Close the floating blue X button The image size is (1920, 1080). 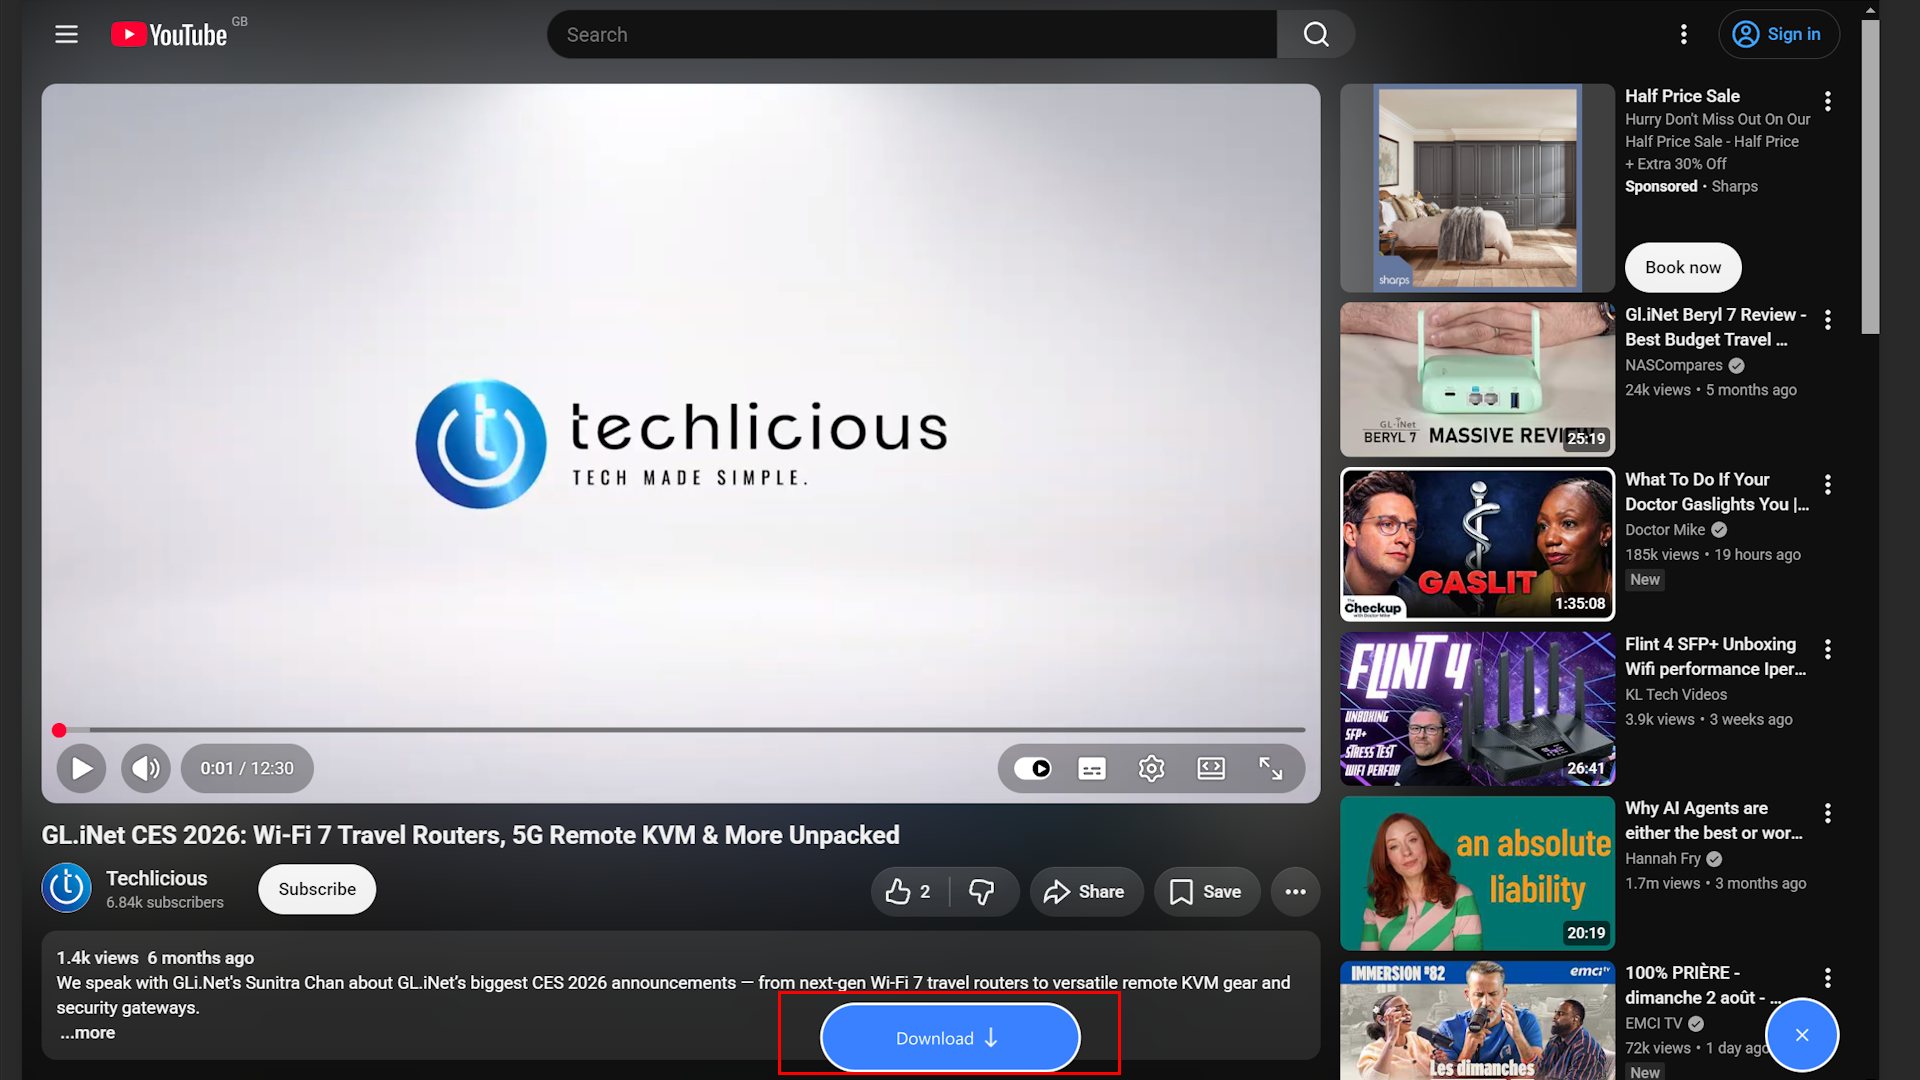coord(1802,1035)
